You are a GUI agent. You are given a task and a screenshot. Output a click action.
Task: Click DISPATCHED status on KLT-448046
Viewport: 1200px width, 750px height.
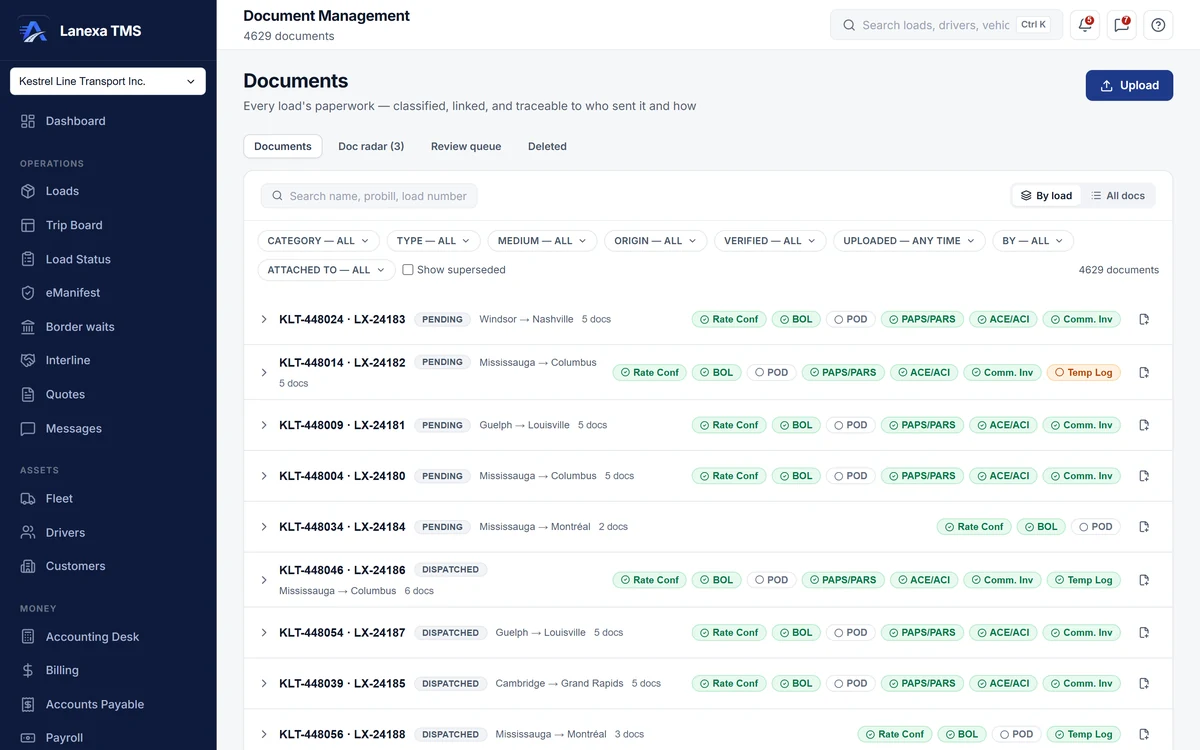[x=450, y=570]
